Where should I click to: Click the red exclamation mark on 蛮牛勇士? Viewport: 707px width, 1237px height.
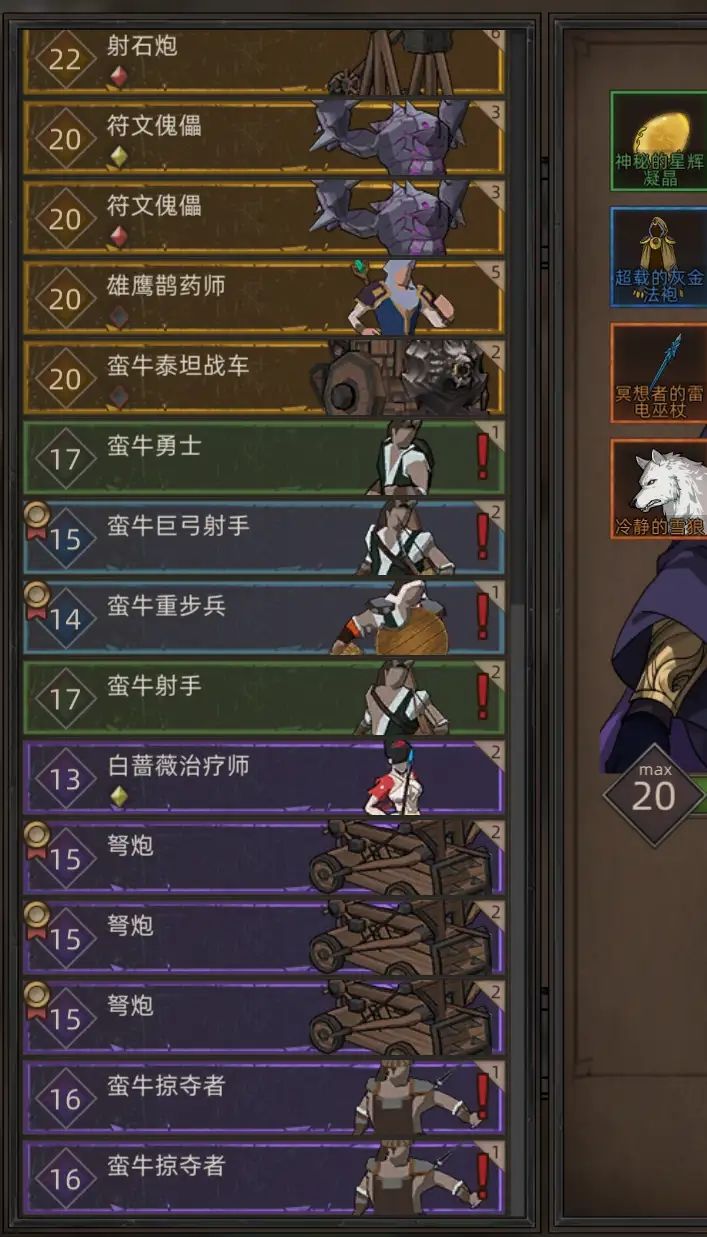(484, 457)
